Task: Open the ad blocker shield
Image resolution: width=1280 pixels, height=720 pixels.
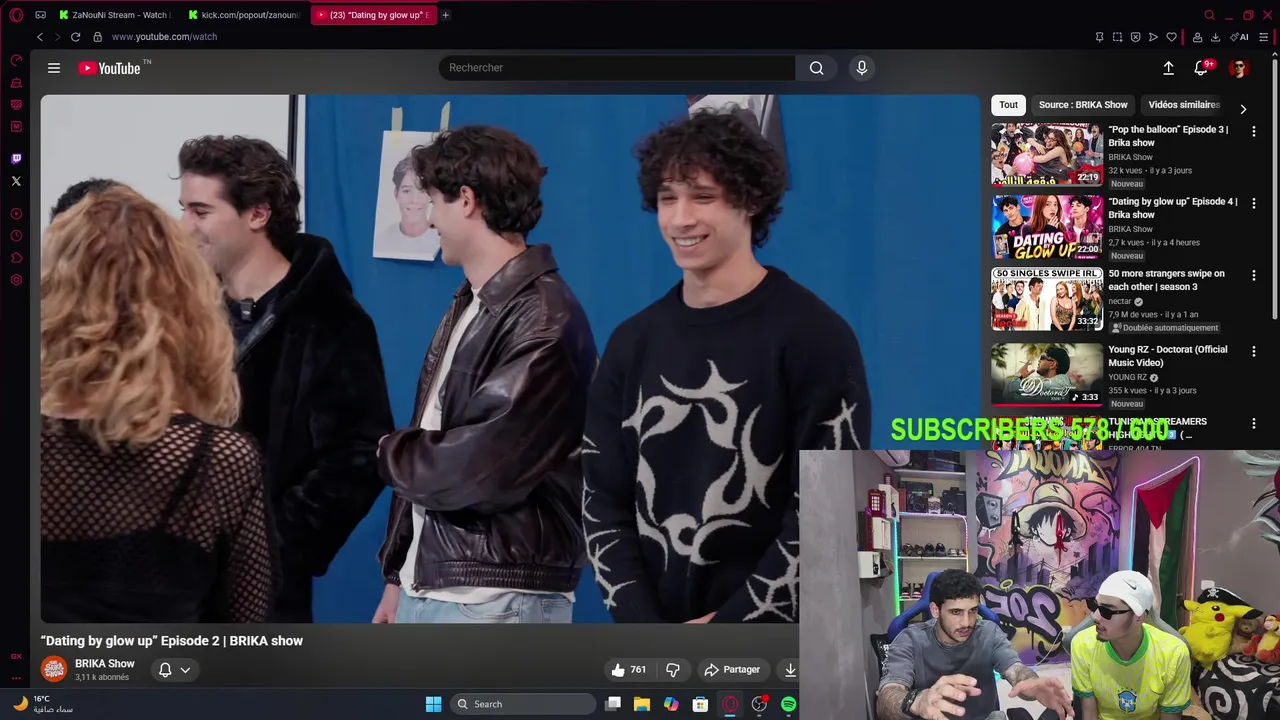Action: (1135, 37)
